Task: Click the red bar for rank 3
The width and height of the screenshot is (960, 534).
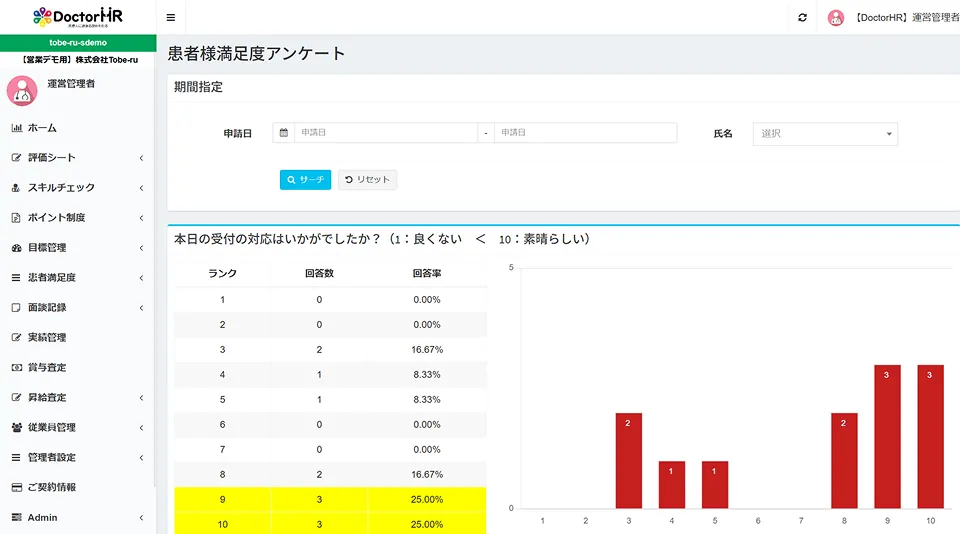Action: pos(629,461)
